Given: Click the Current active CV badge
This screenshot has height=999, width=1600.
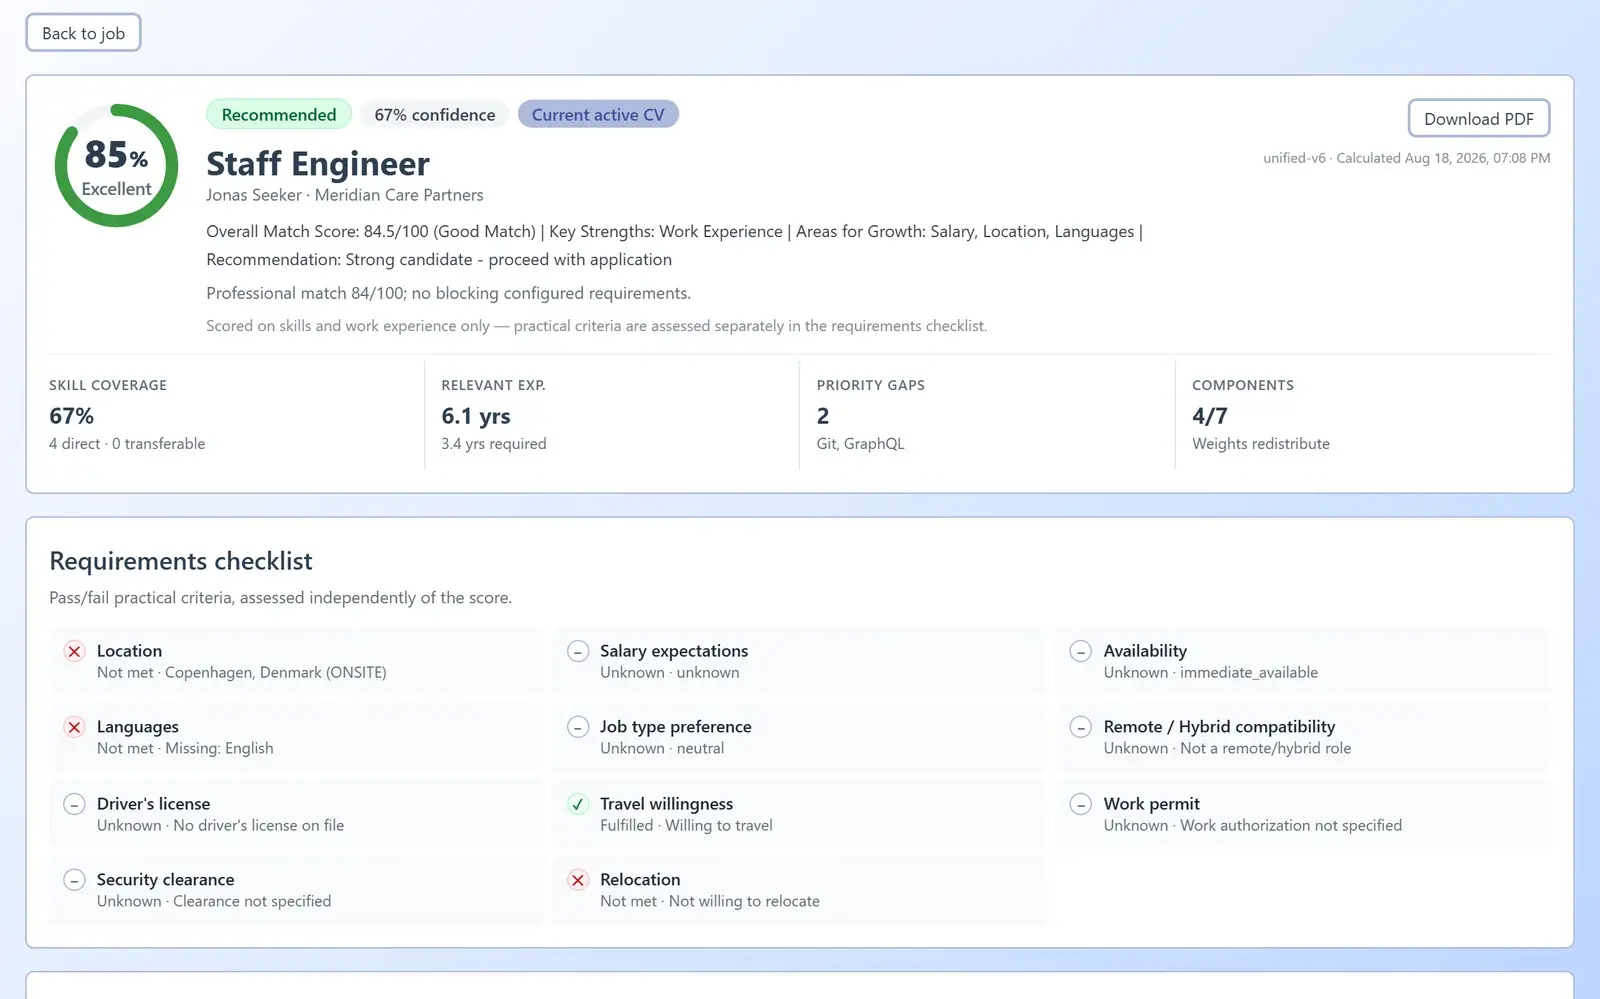Looking at the screenshot, I should [598, 114].
